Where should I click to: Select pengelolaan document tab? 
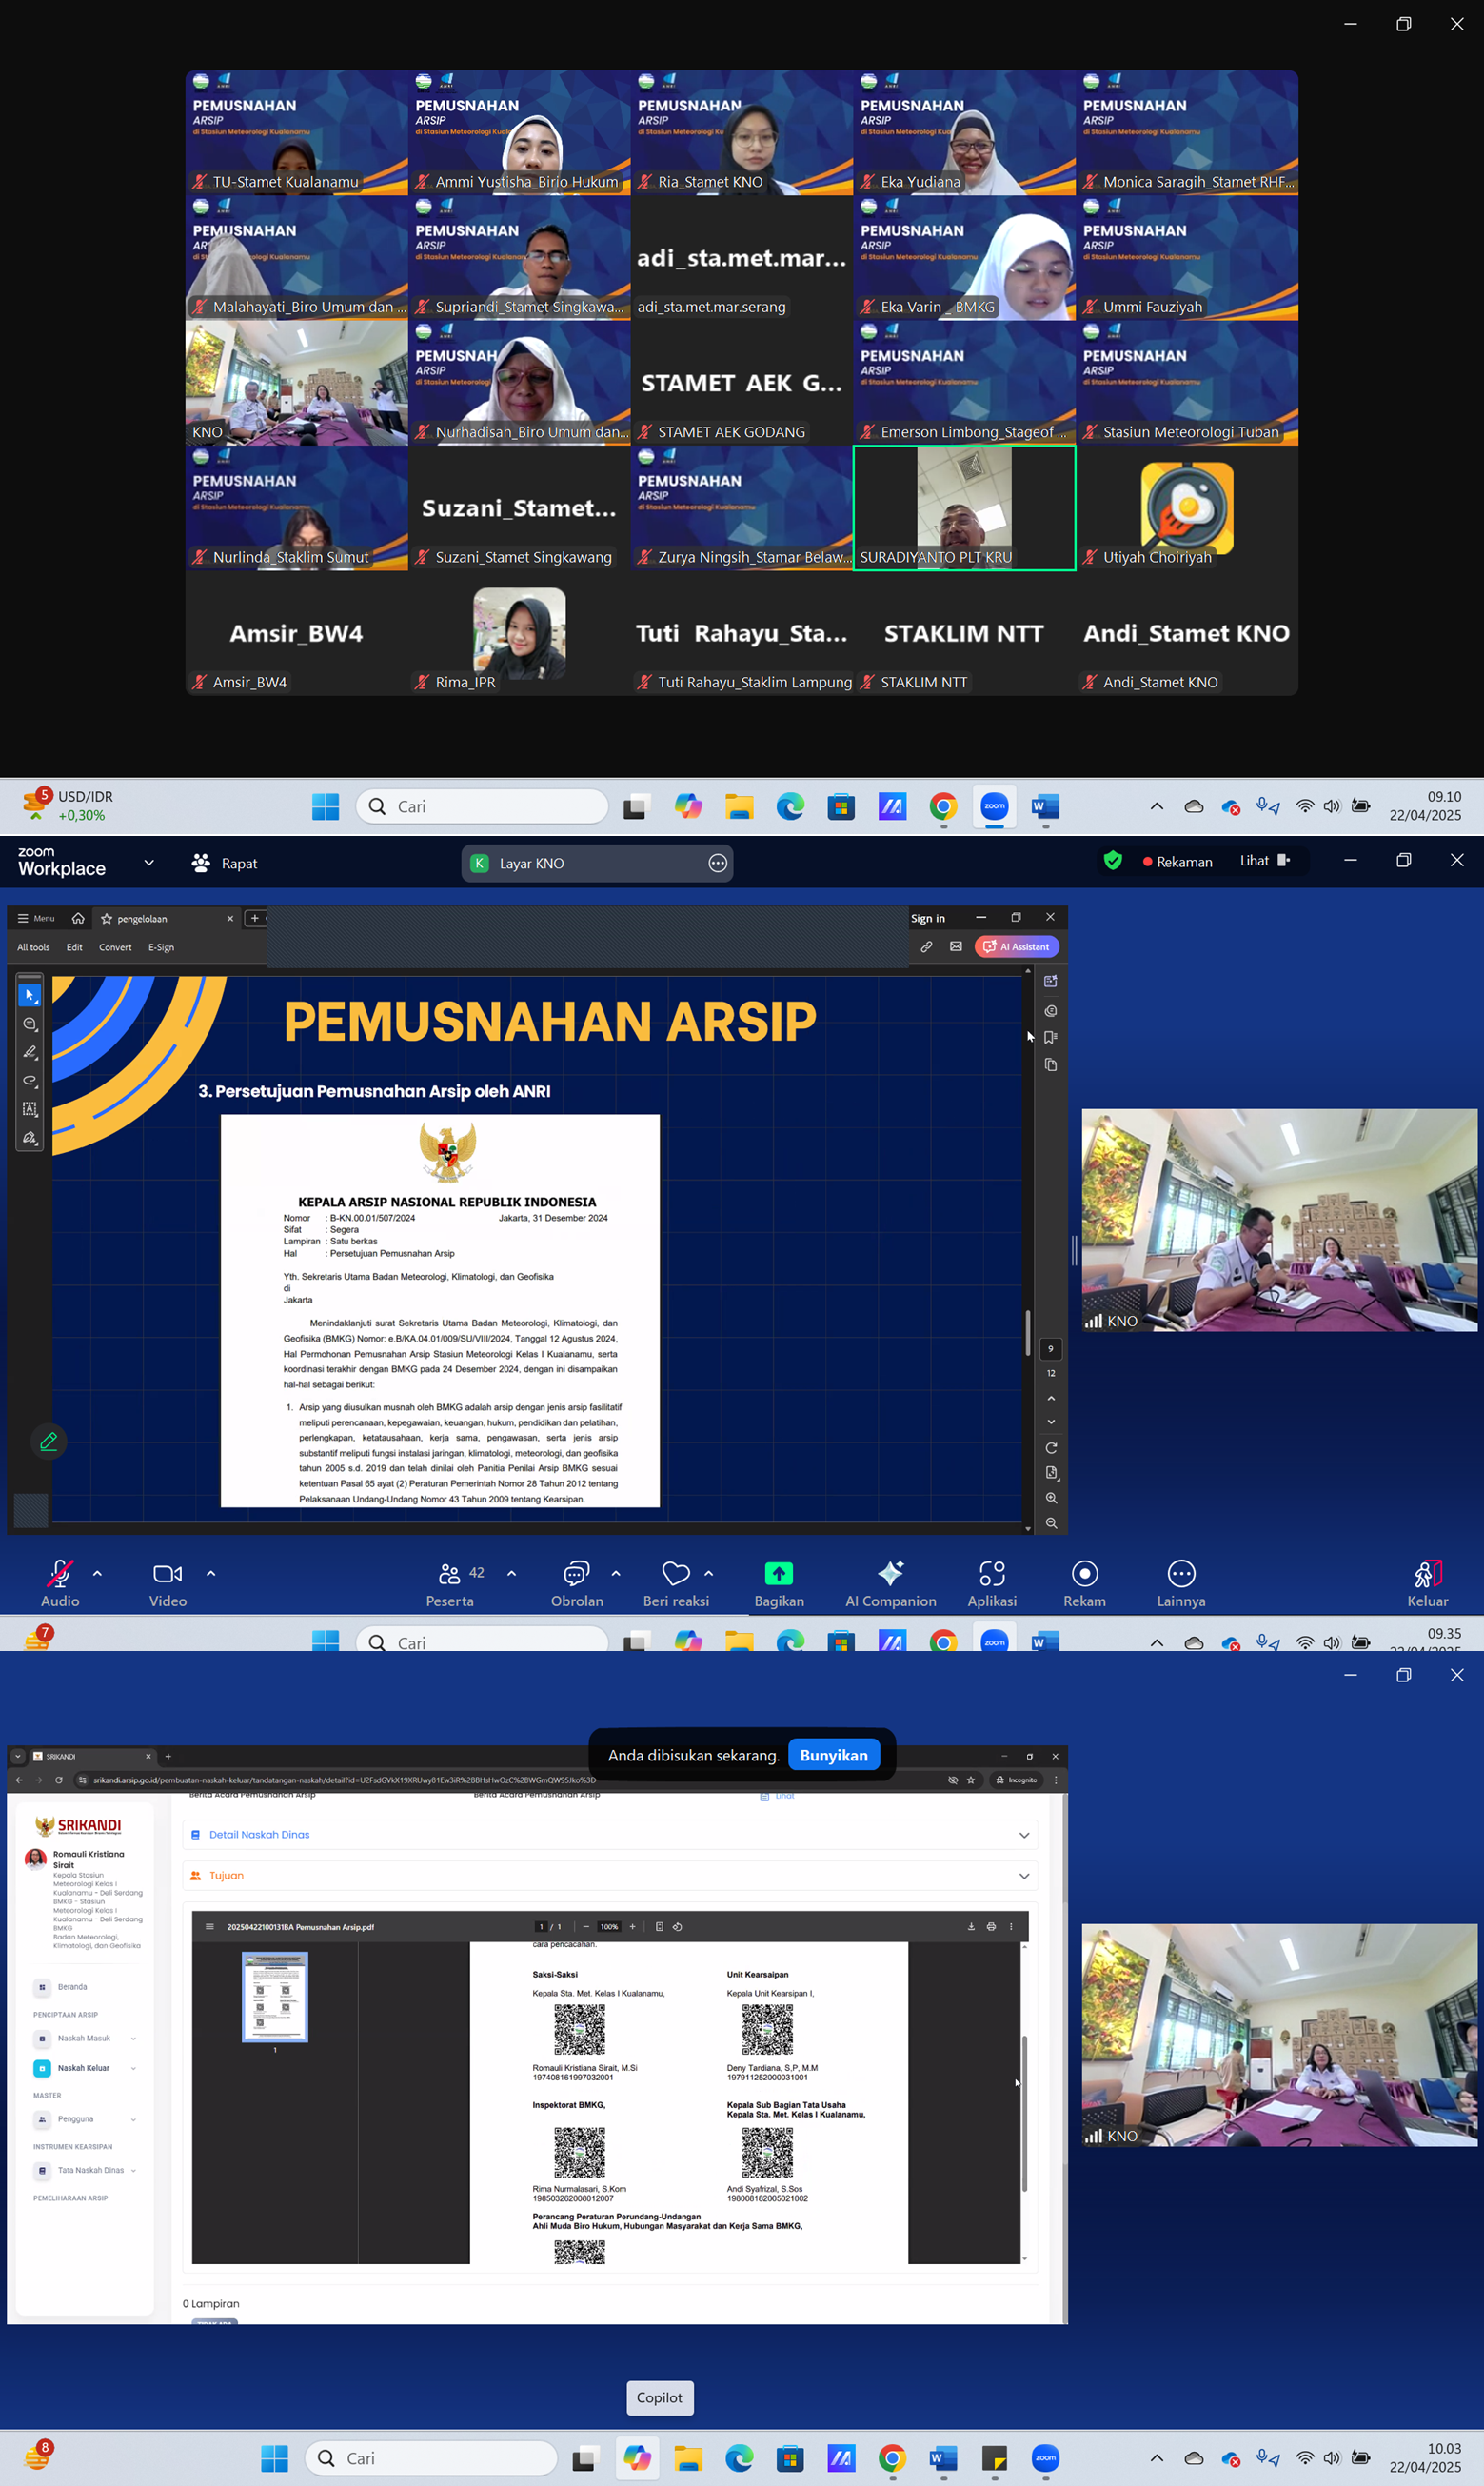pyautogui.click(x=166, y=918)
